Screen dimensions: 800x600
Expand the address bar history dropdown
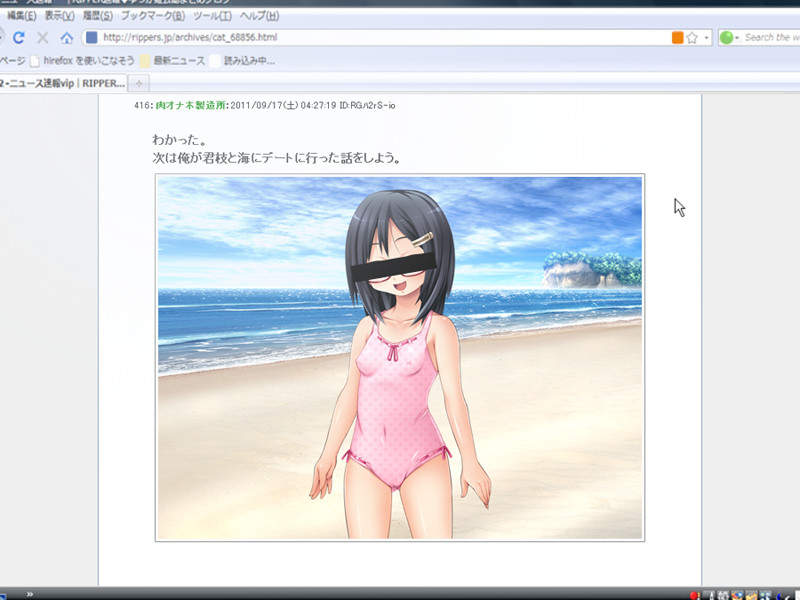tap(706, 38)
